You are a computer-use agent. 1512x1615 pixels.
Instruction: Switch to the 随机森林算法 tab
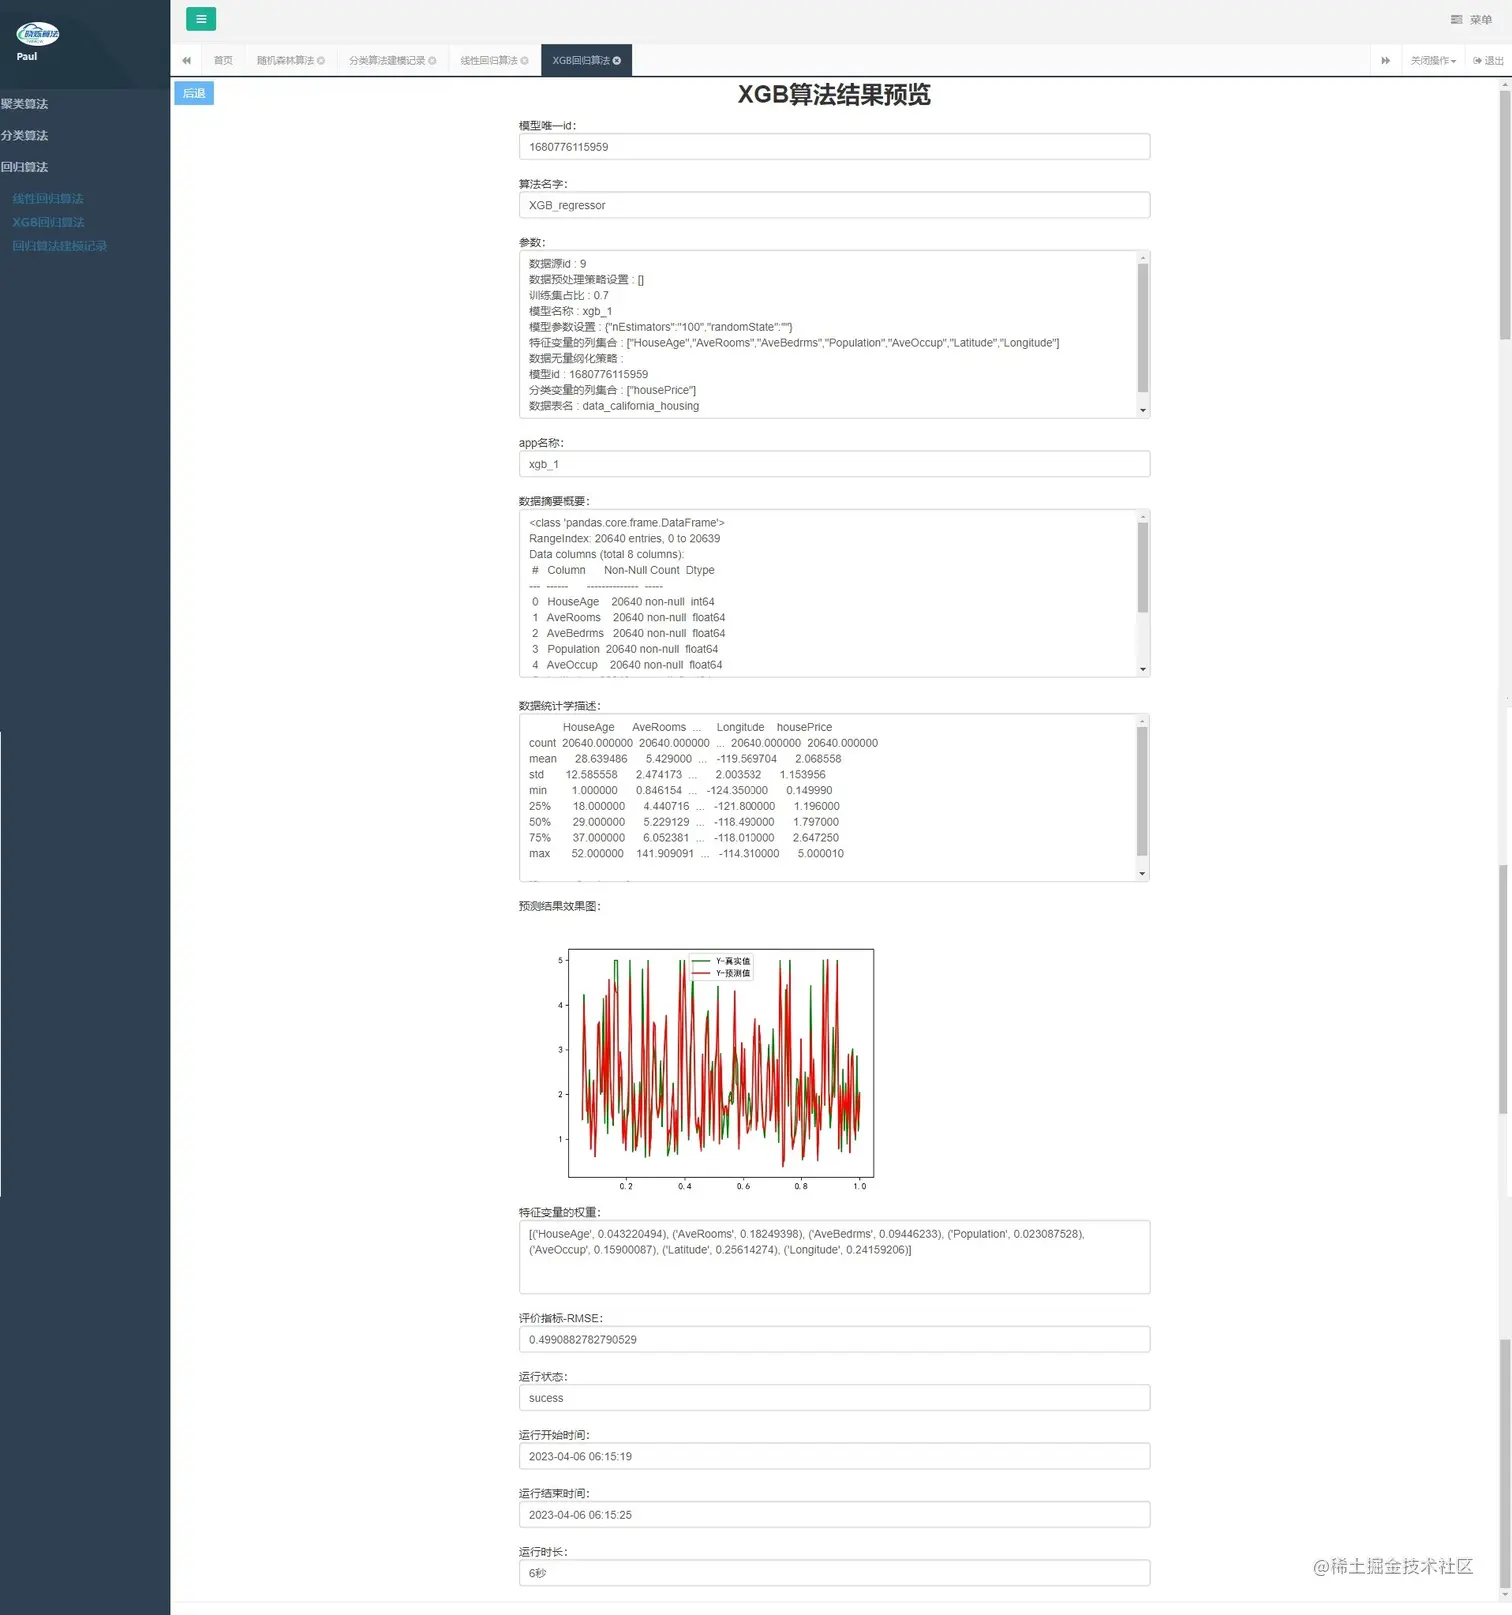285,61
